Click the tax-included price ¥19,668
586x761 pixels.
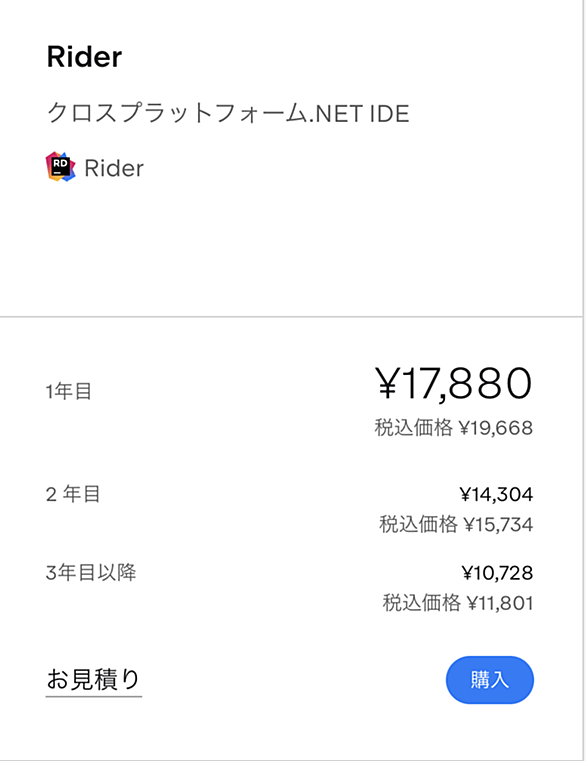point(496,428)
